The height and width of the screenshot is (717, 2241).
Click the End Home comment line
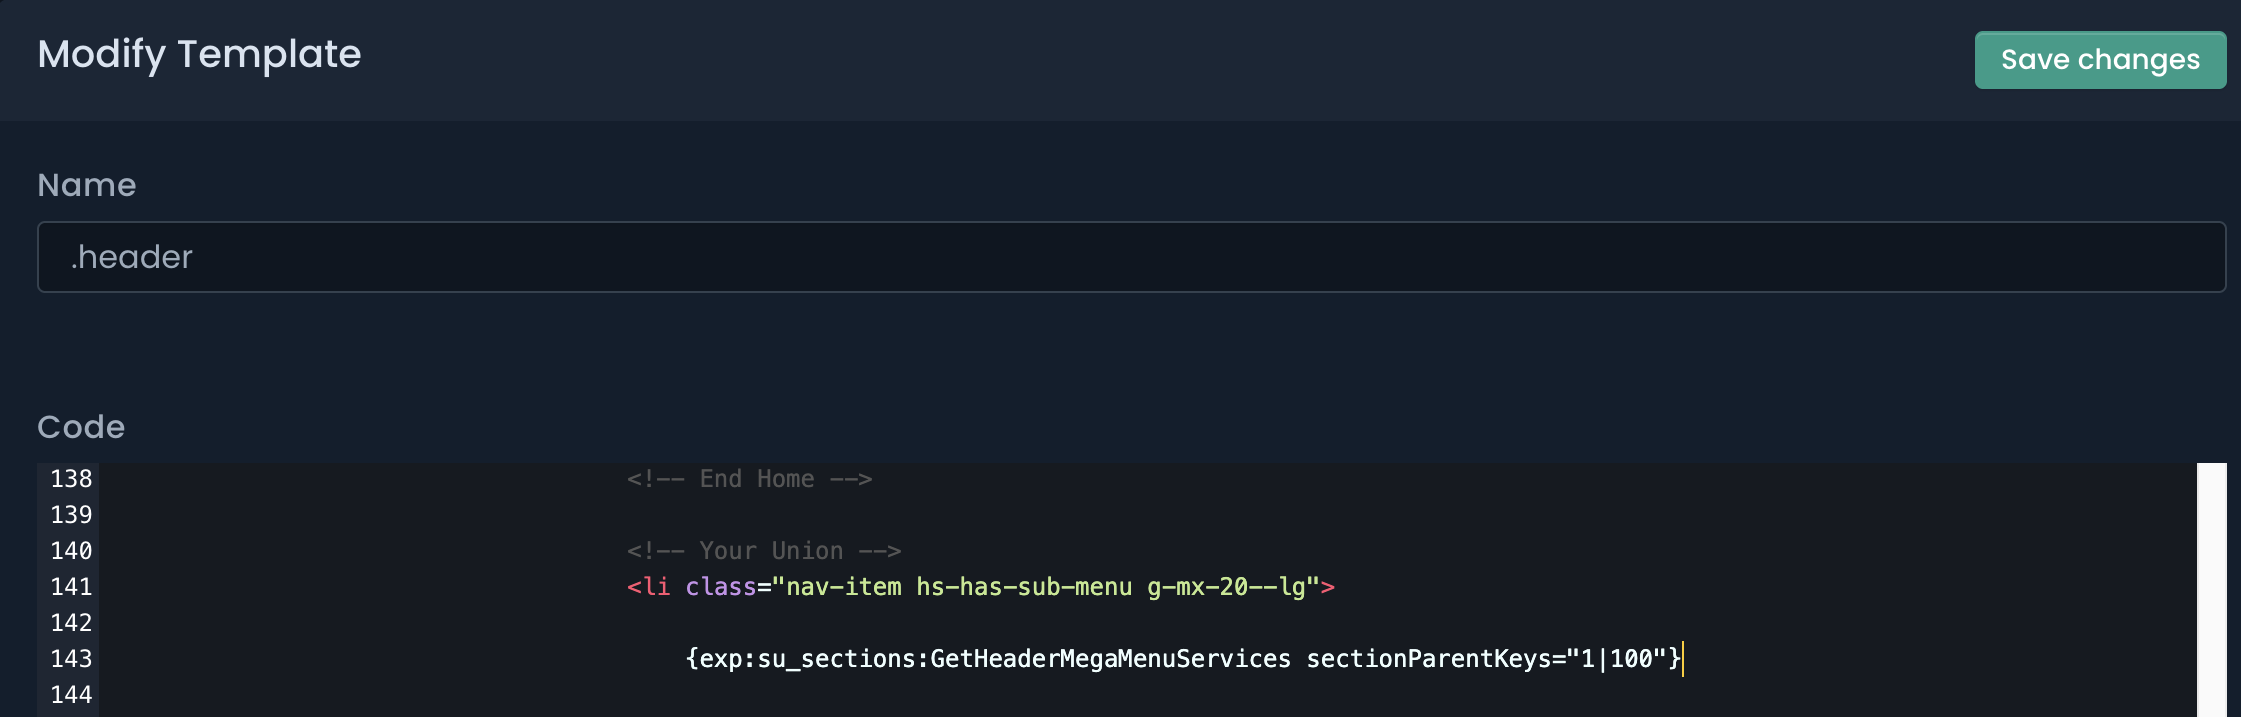click(749, 479)
